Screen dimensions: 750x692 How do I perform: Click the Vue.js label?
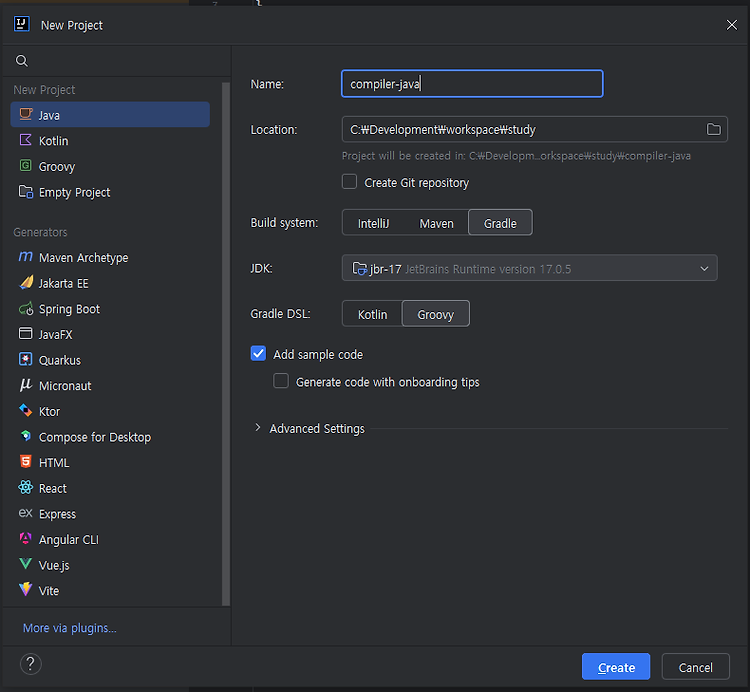[54, 565]
